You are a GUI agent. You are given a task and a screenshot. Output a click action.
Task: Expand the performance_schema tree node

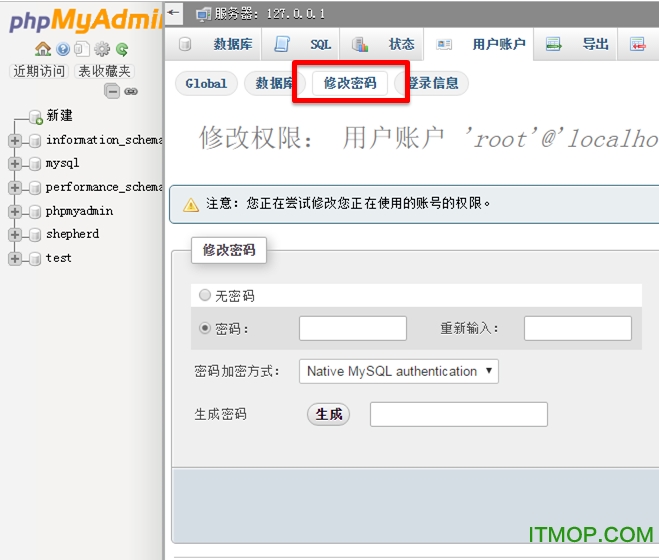(15, 187)
